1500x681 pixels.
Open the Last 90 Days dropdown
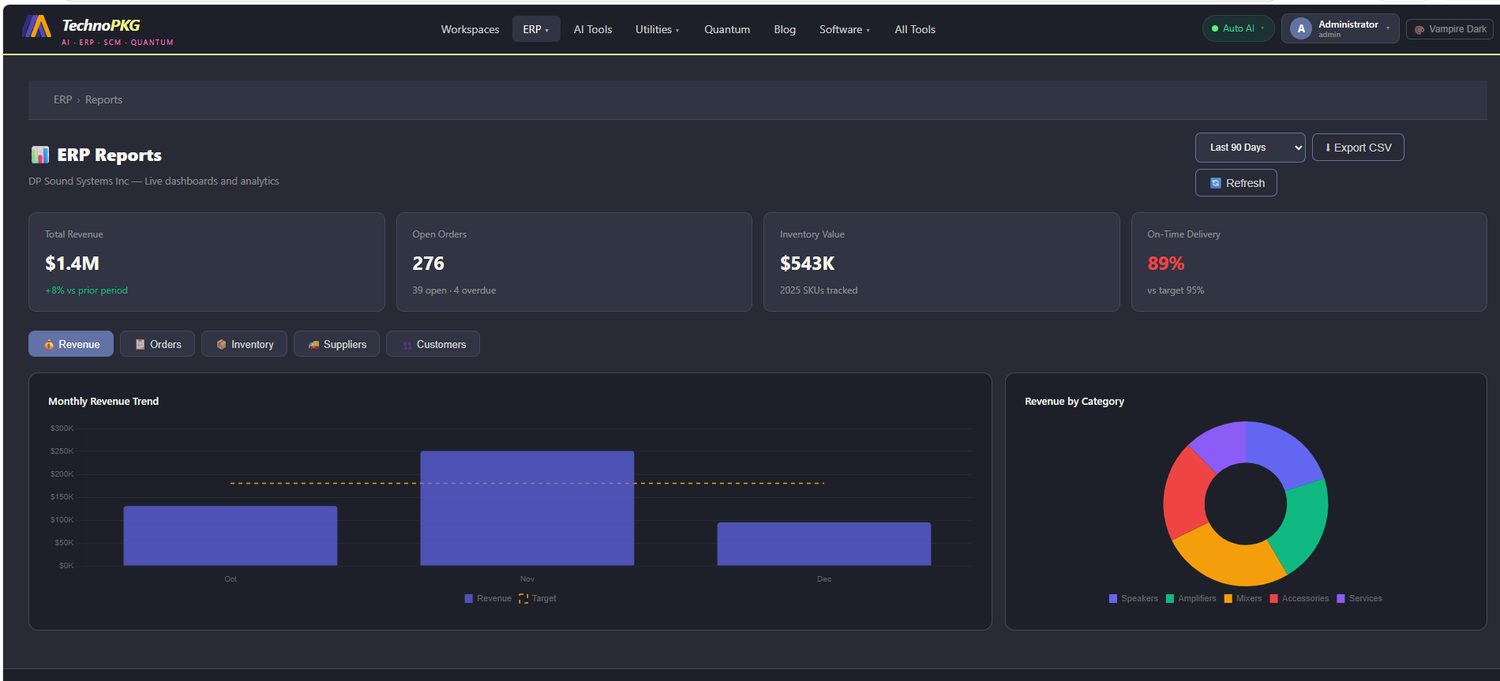click(1250, 147)
